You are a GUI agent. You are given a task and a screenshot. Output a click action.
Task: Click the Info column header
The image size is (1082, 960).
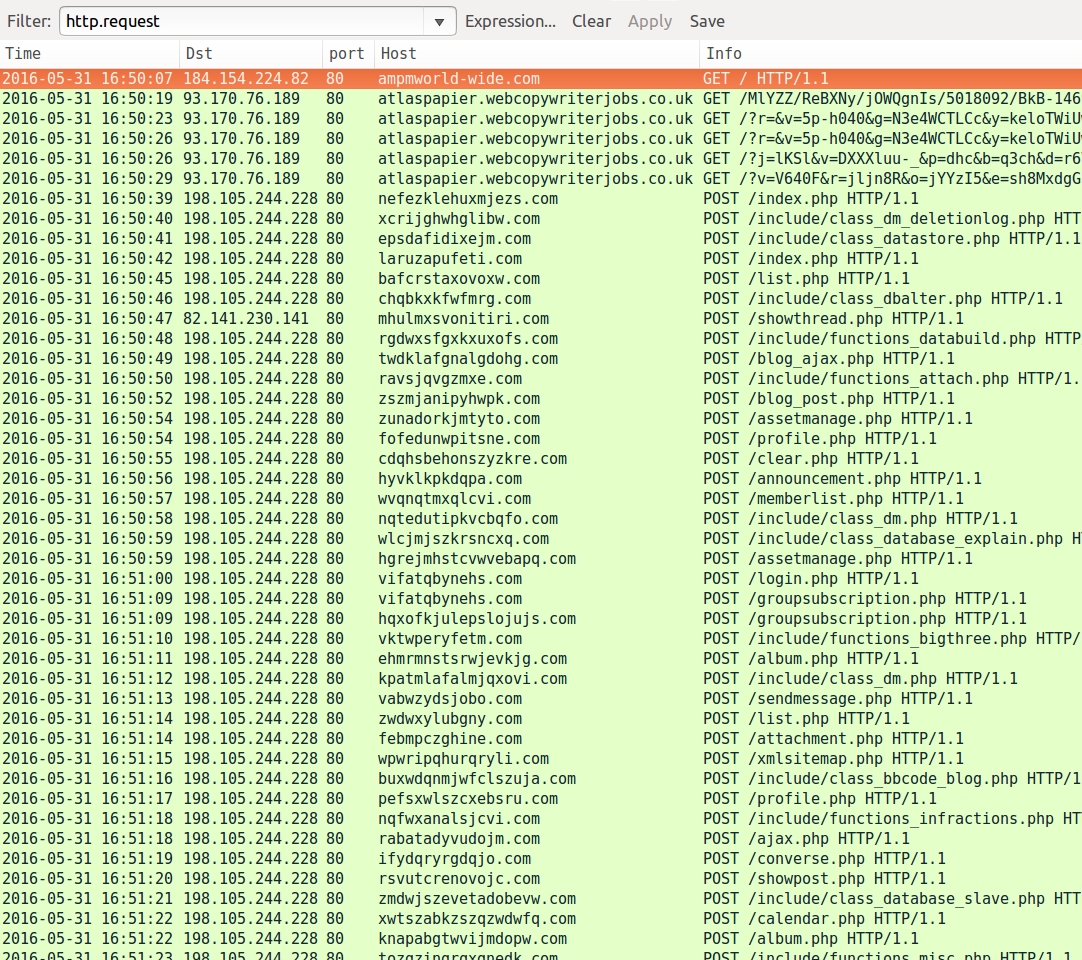(888, 53)
